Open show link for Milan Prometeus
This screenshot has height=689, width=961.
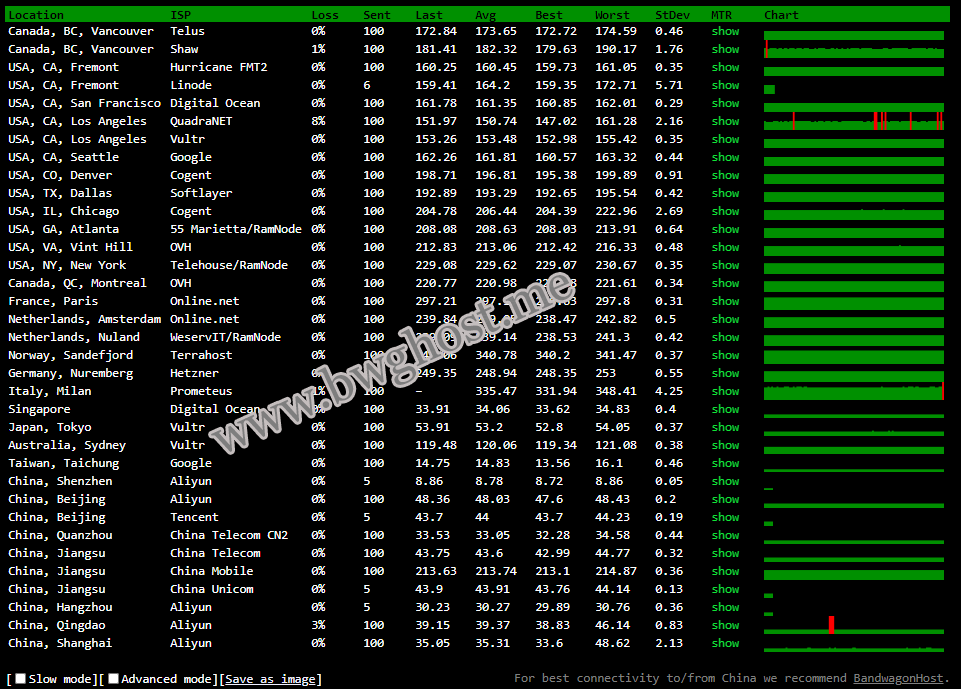pos(725,391)
